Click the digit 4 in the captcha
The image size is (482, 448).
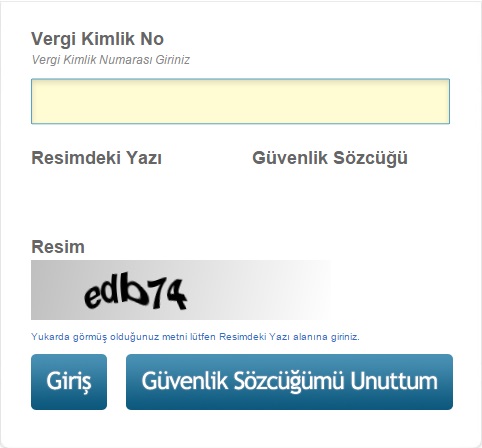coord(176,294)
